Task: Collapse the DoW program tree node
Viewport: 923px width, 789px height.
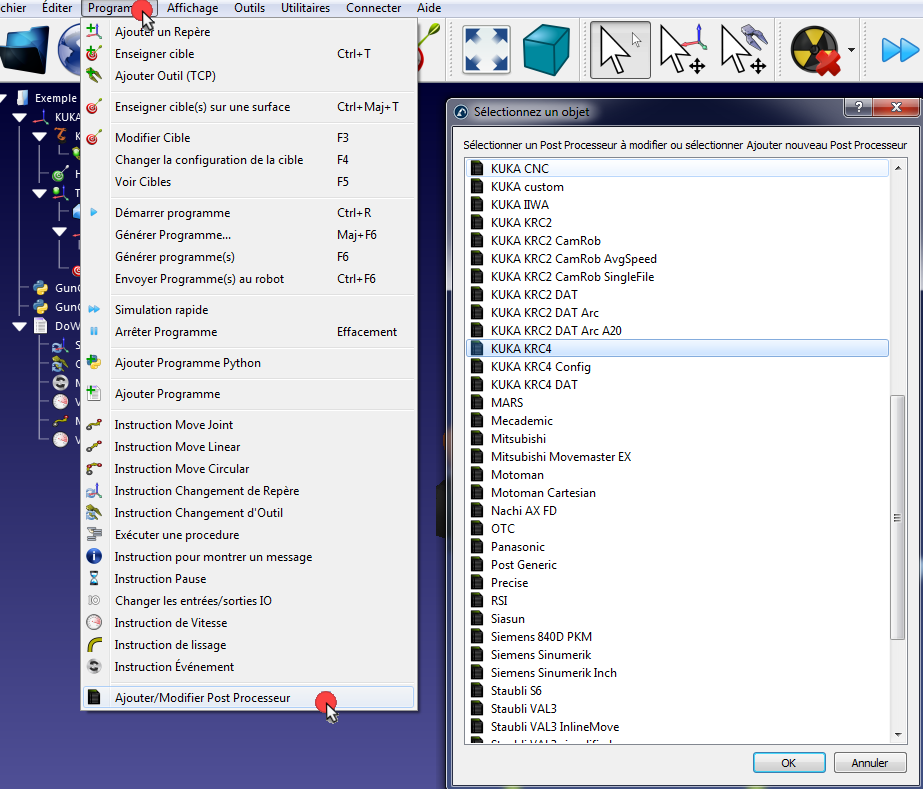Action: (20, 326)
